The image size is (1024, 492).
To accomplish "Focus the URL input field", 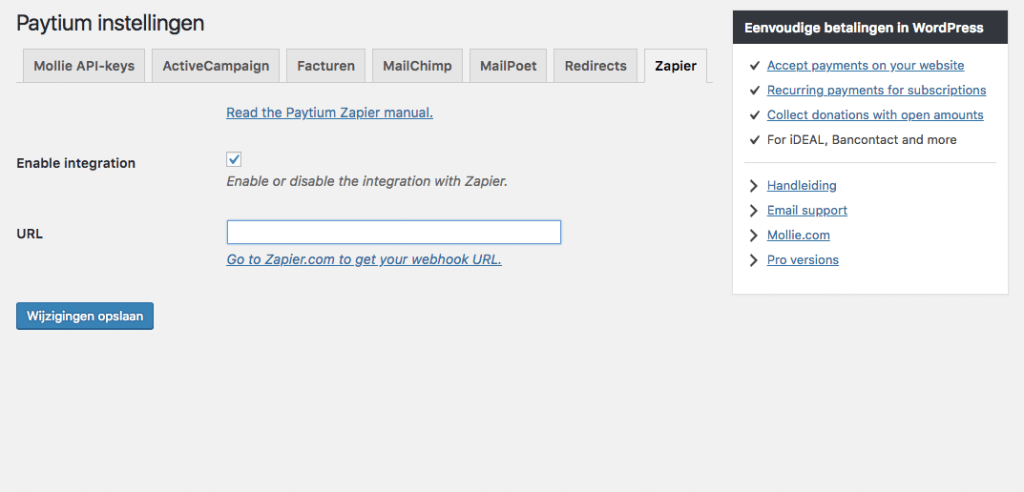I will pyautogui.click(x=393, y=233).
